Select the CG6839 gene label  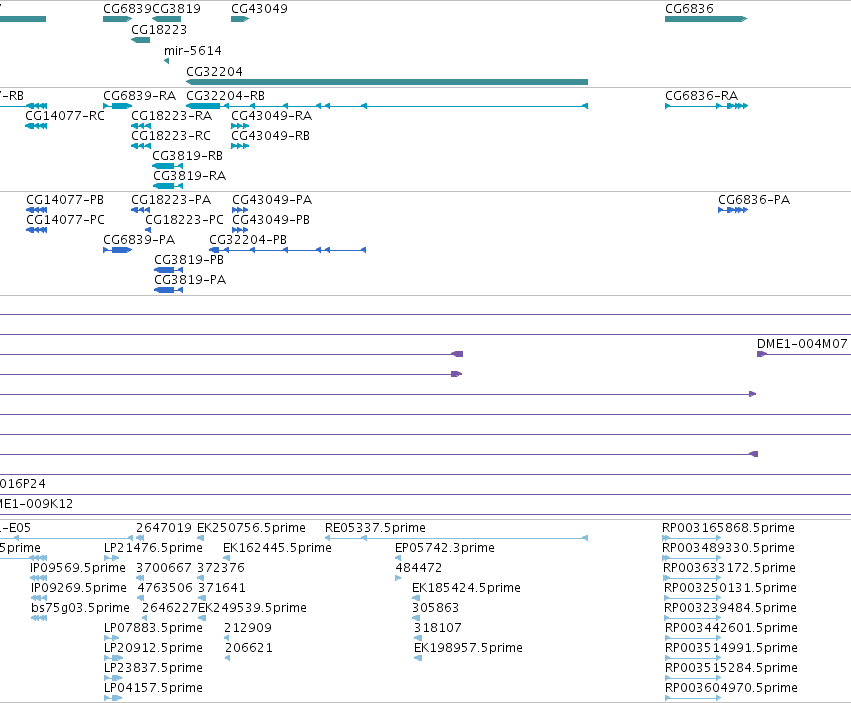pos(128,9)
